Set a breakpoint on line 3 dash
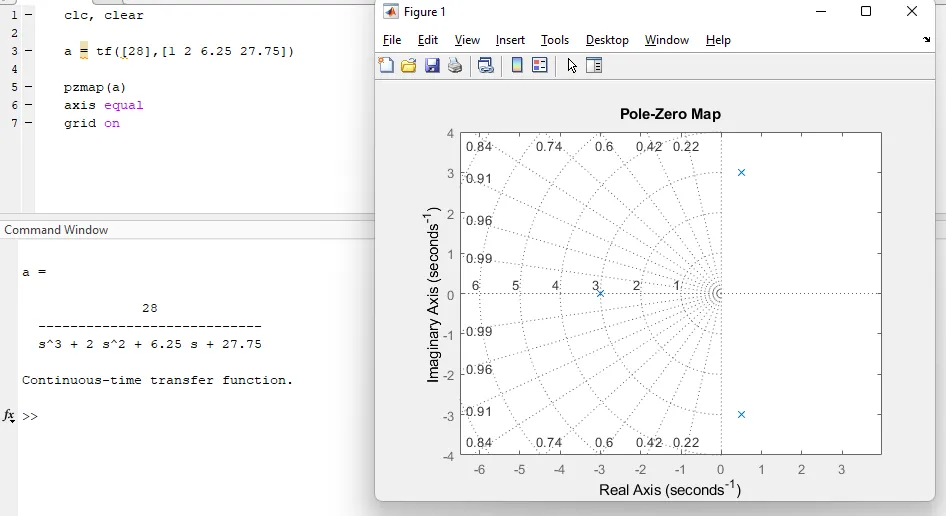This screenshot has height=516, width=946. click(28, 51)
